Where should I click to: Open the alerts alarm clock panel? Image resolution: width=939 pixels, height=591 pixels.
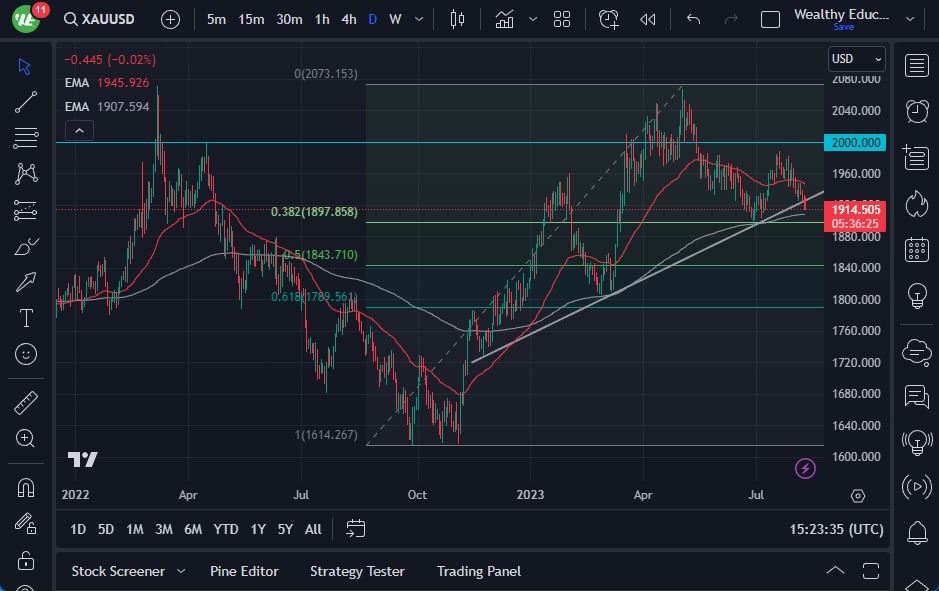click(916, 110)
